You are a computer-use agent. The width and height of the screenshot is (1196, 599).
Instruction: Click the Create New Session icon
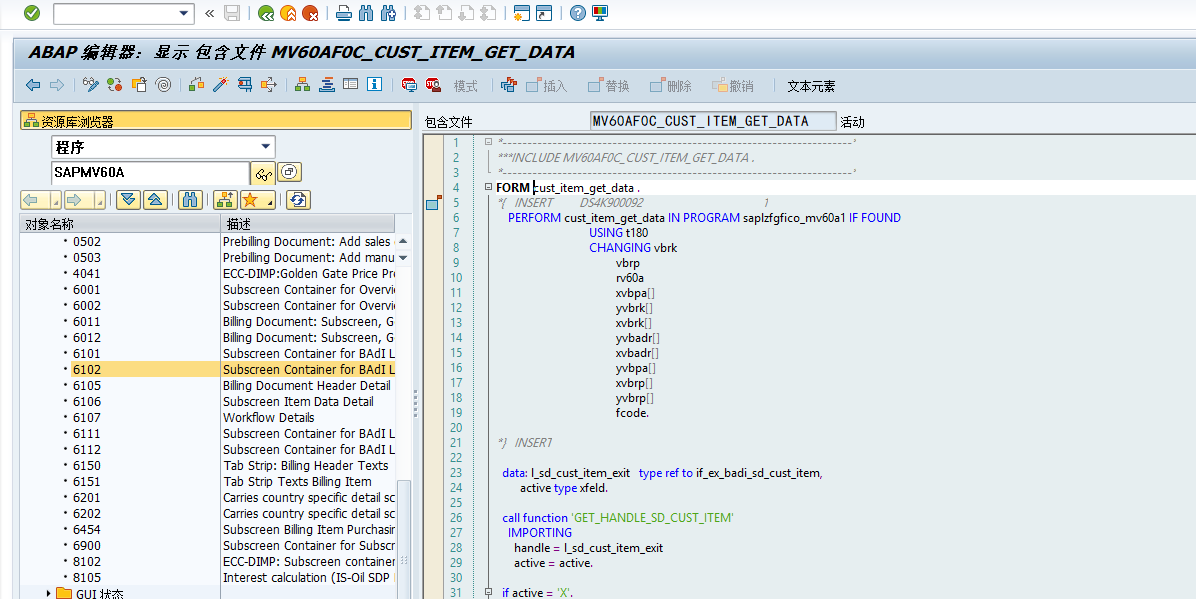[x=522, y=13]
